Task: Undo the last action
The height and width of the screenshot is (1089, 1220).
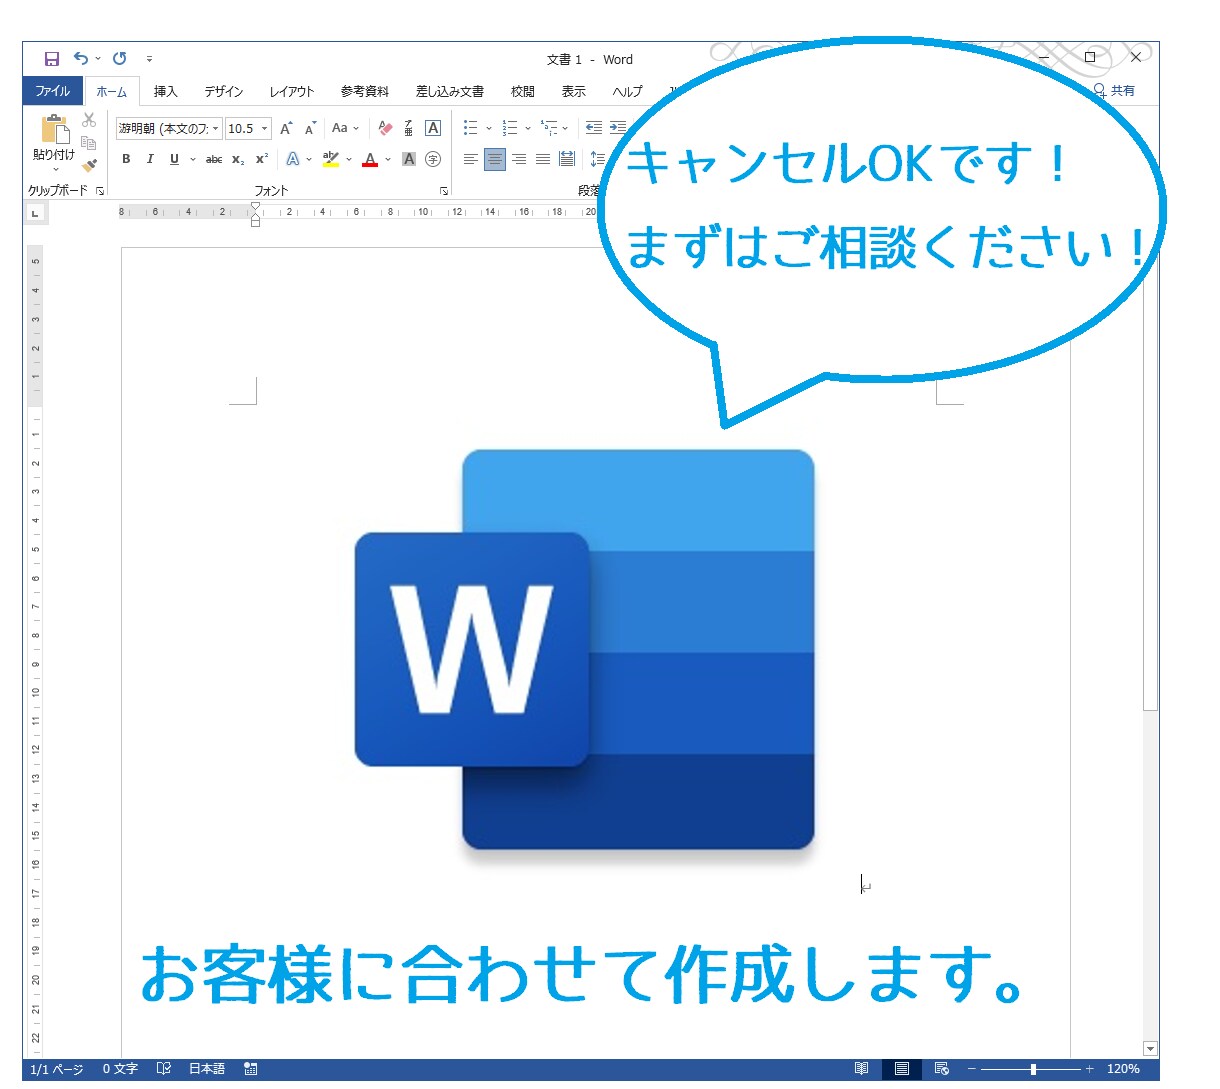Action: pos(81,58)
